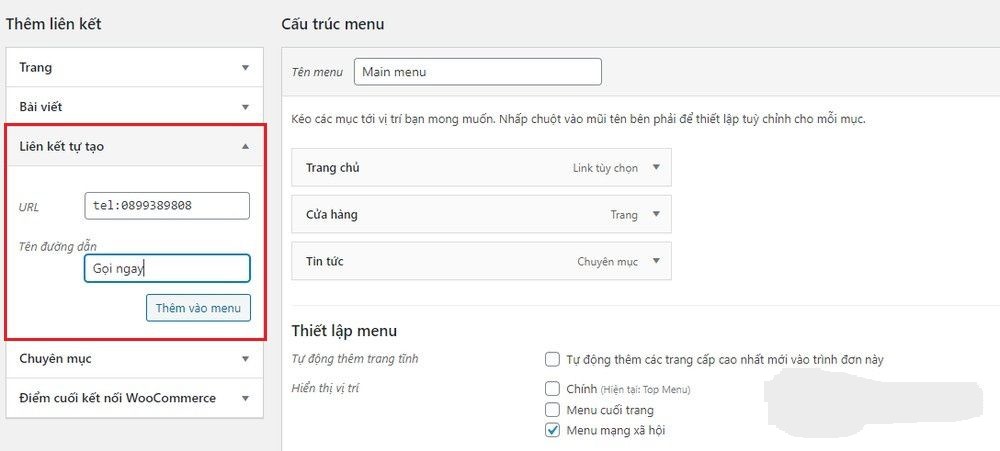Uncheck the Menu mạng xã hội checkbox
The image size is (1000, 451).
click(552, 430)
